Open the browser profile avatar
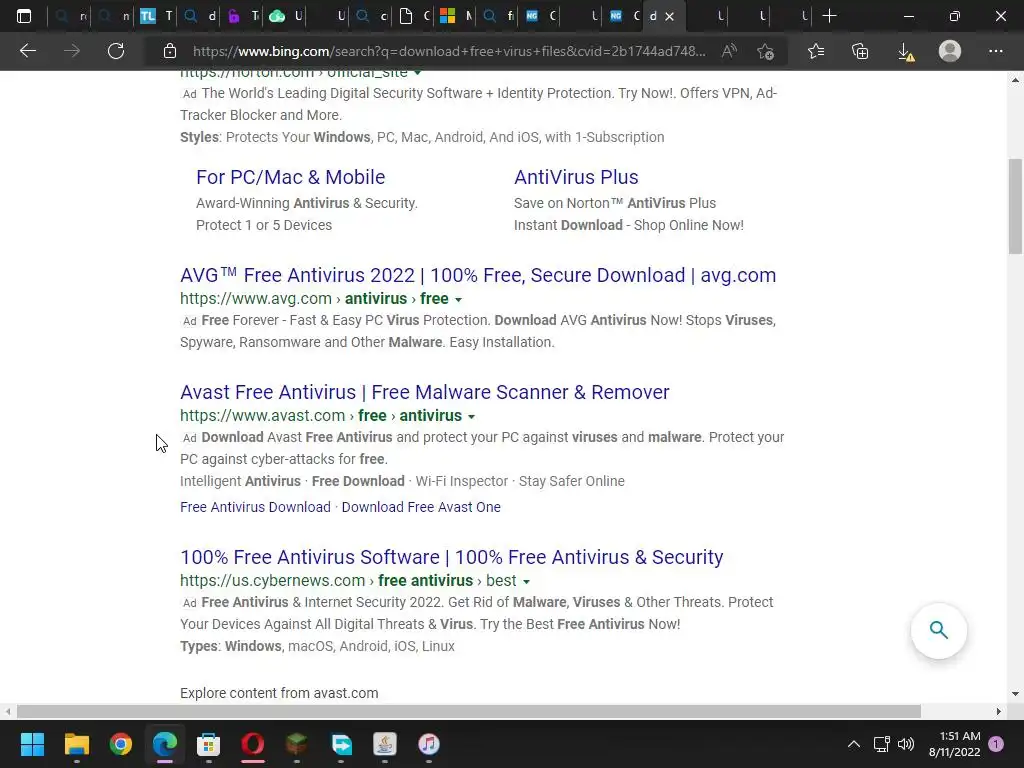 point(950,51)
